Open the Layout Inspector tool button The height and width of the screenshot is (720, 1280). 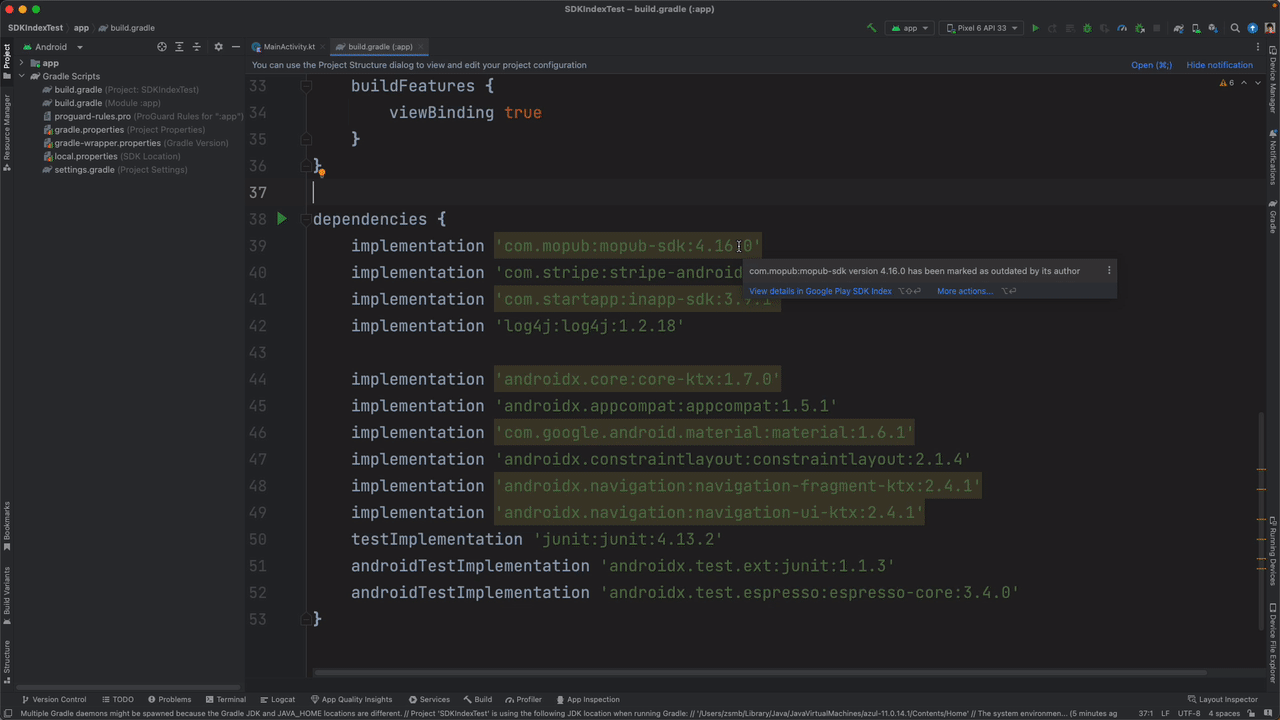pos(1222,700)
